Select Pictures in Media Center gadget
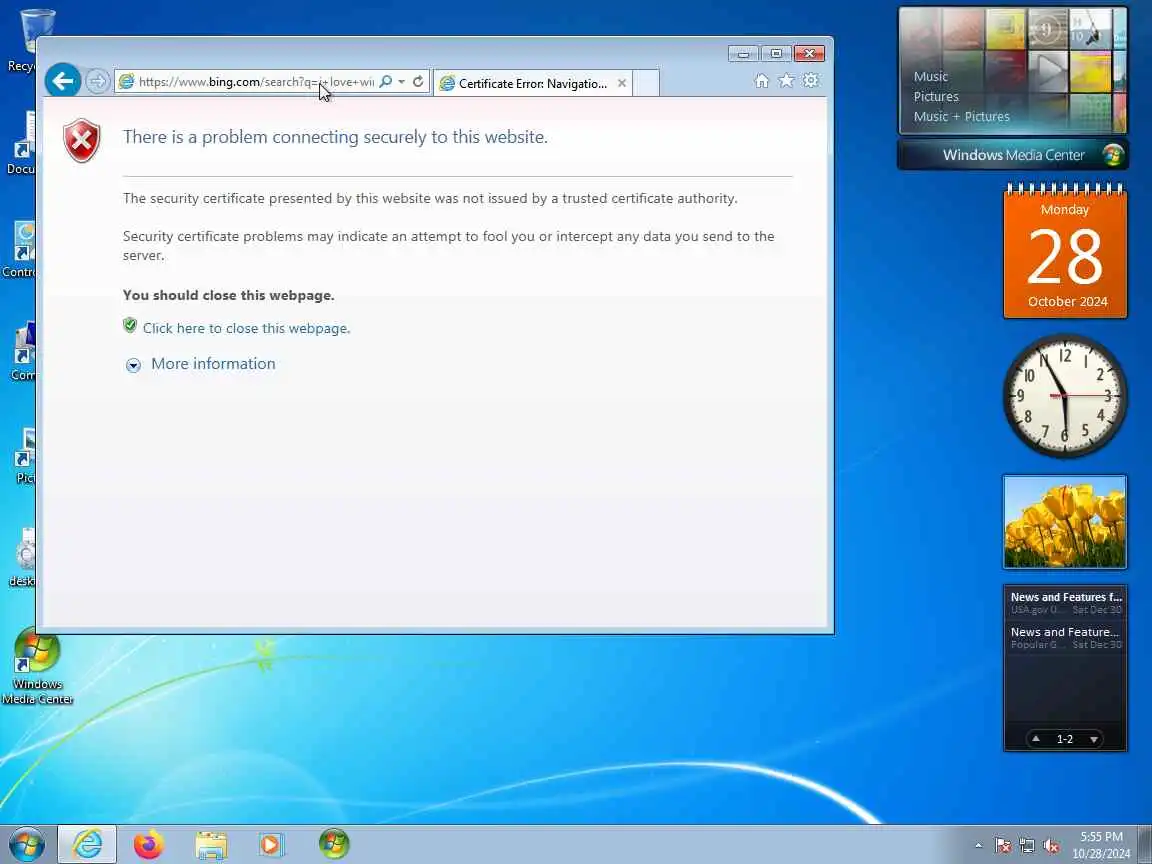 click(936, 96)
